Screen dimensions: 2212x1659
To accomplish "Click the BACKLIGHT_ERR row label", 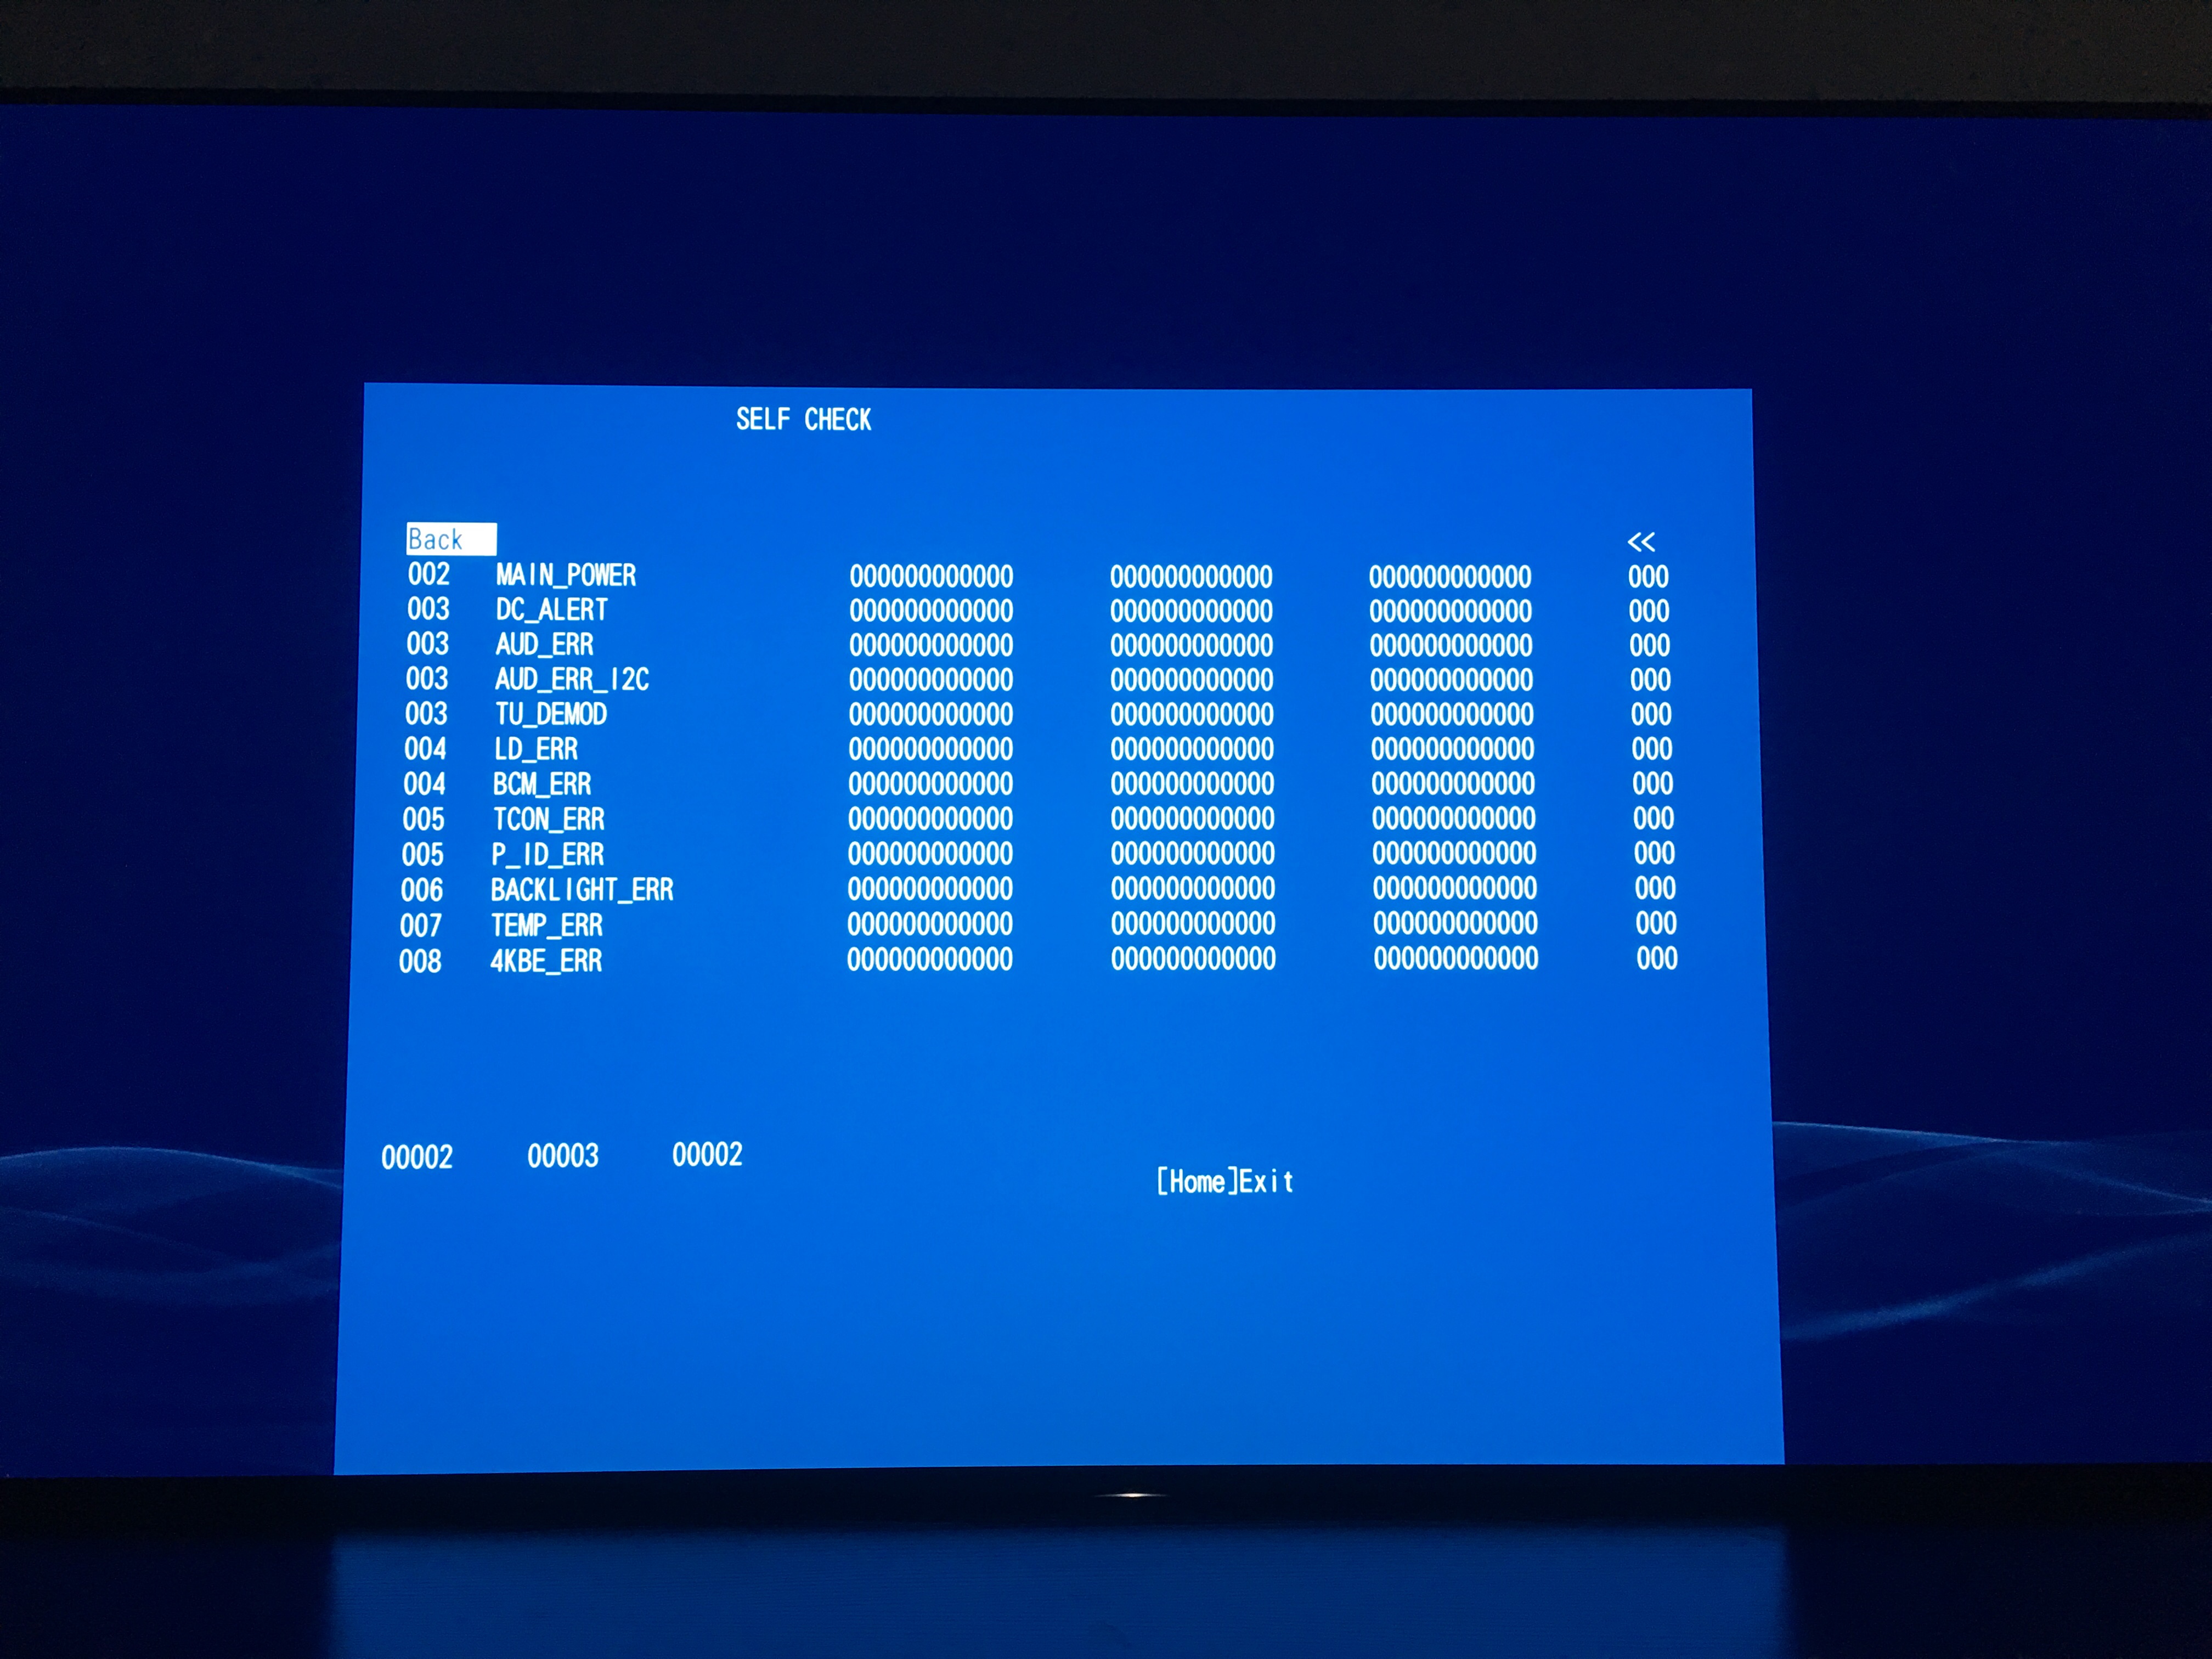I will click(581, 889).
